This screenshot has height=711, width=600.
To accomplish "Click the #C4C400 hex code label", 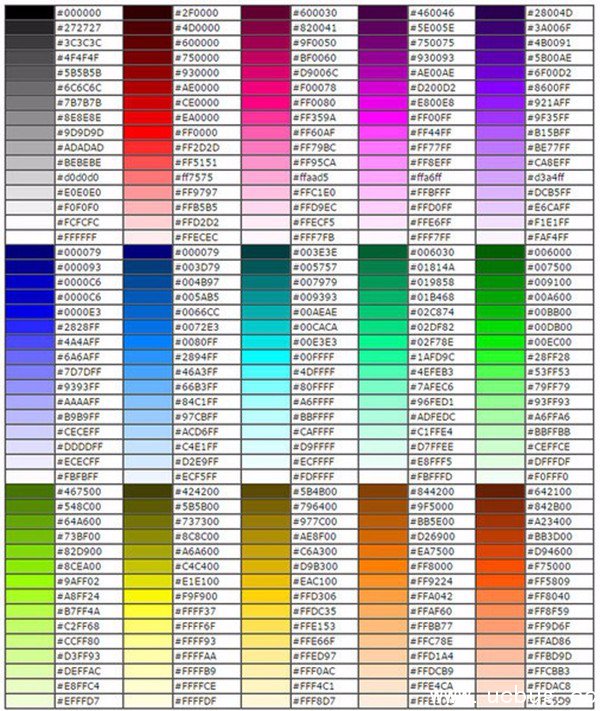I will click(198, 566).
